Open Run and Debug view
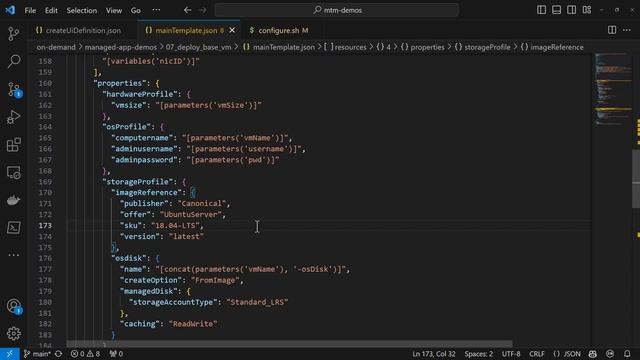 tap(14, 117)
